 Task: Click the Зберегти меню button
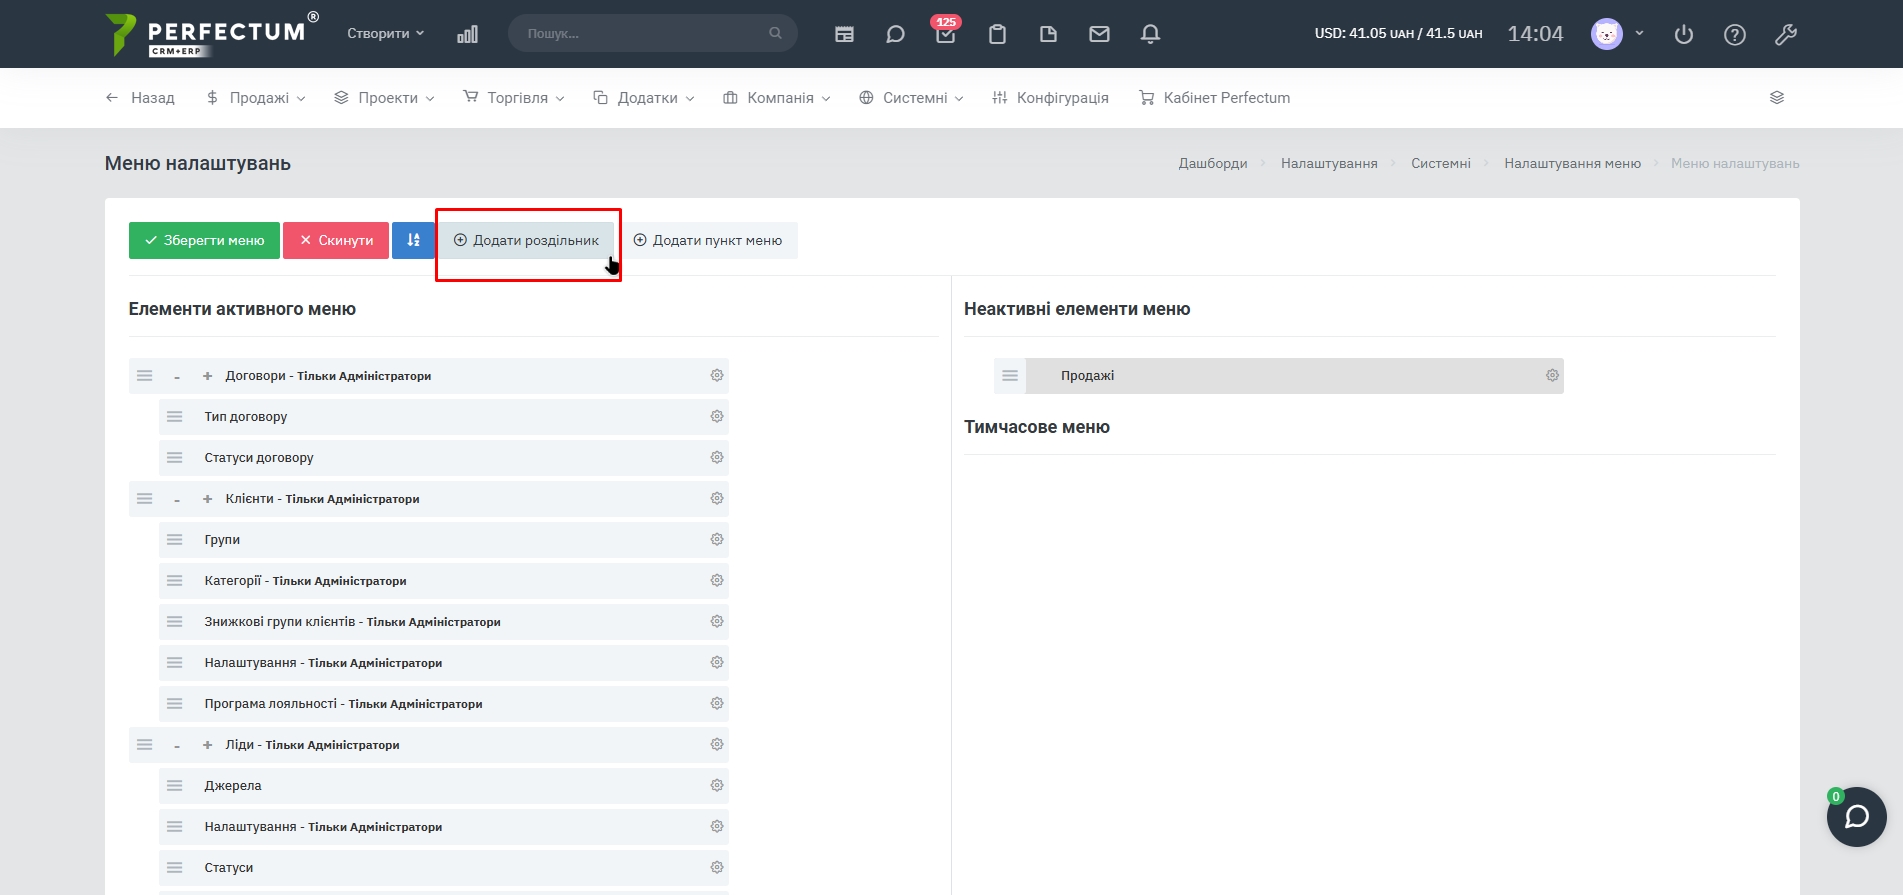(x=204, y=240)
